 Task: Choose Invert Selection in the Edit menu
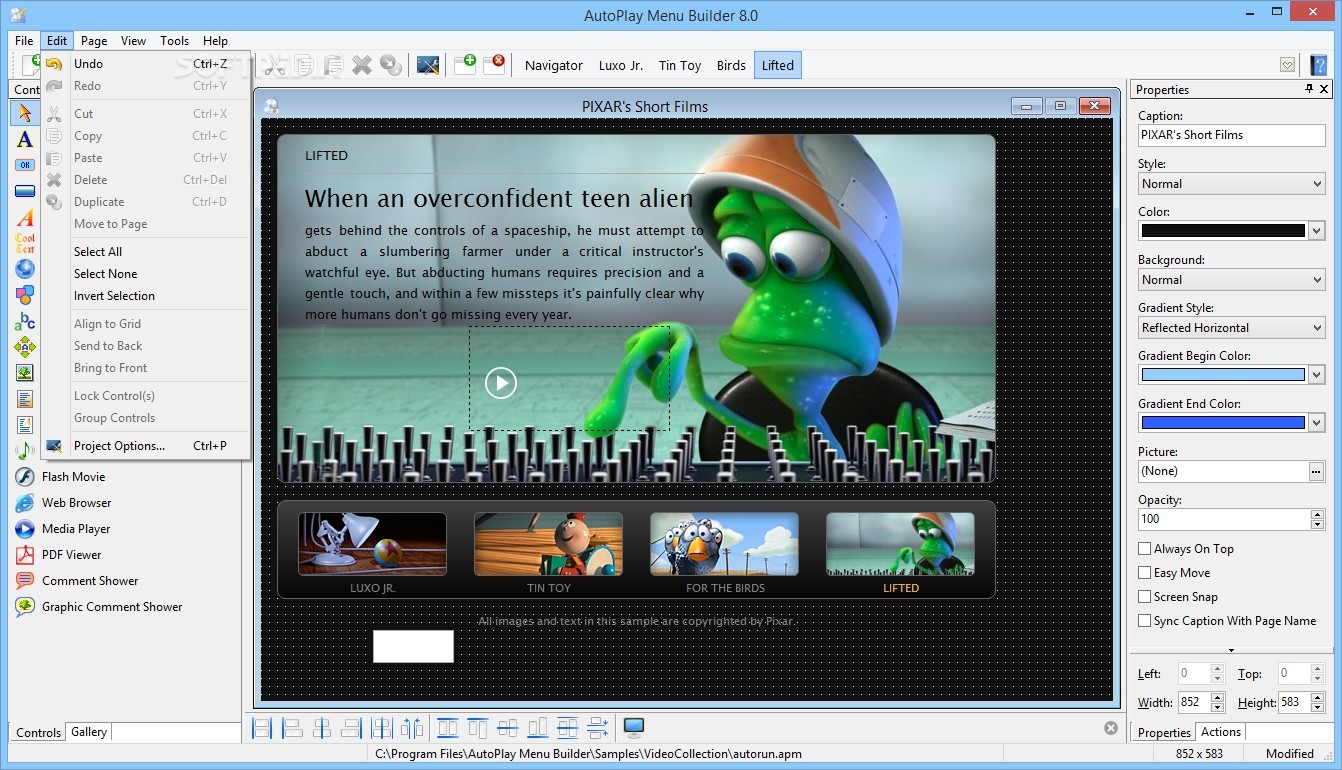click(x=145, y=296)
